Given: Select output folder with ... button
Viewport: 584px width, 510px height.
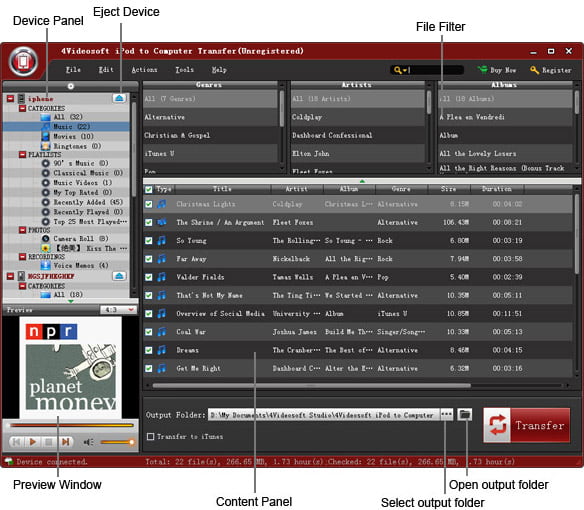Looking at the screenshot, I should click(x=447, y=414).
